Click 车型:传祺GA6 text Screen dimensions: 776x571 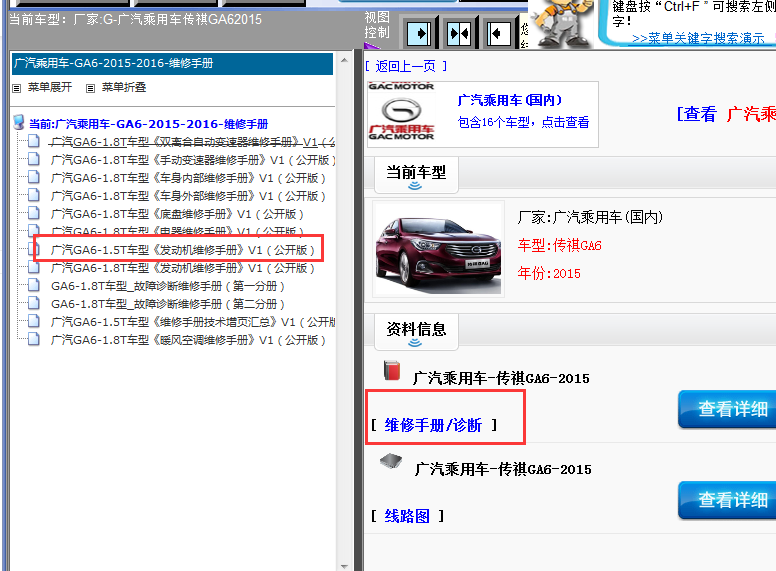pyautogui.click(x=559, y=245)
